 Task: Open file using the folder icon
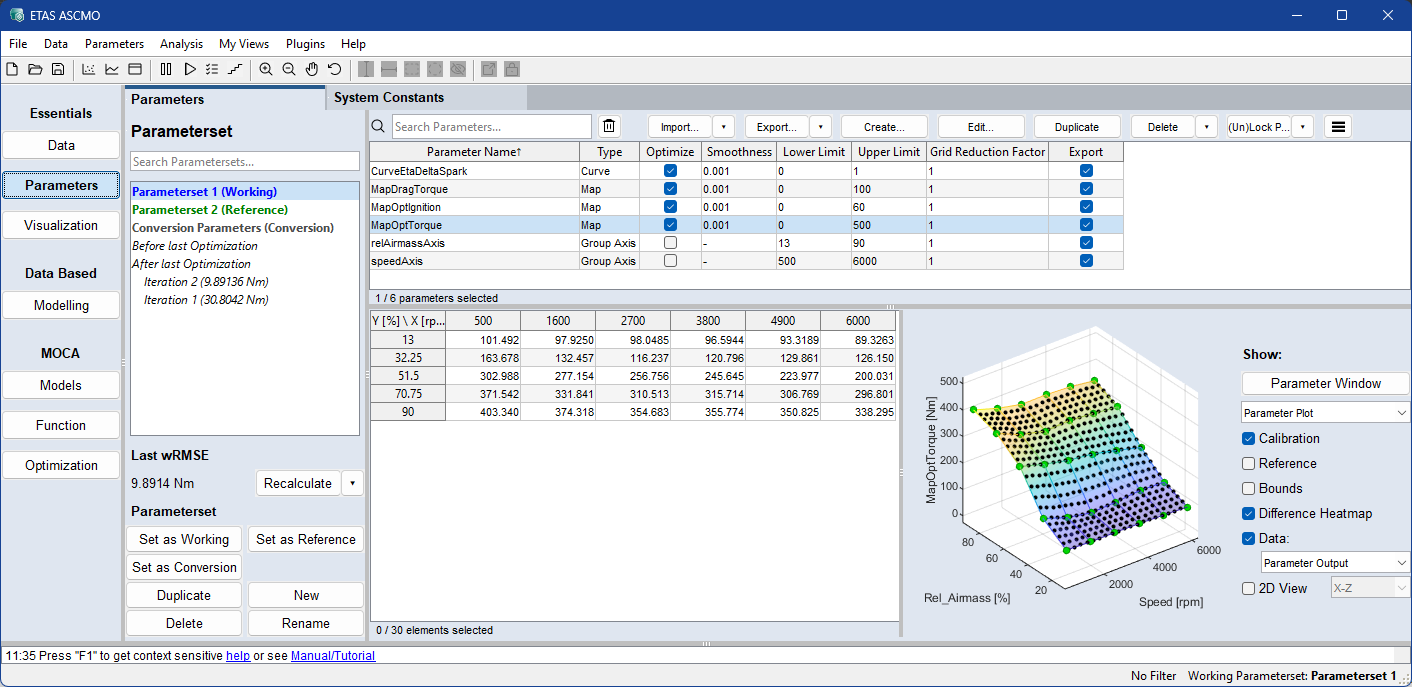pyautogui.click(x=35, y=69)
